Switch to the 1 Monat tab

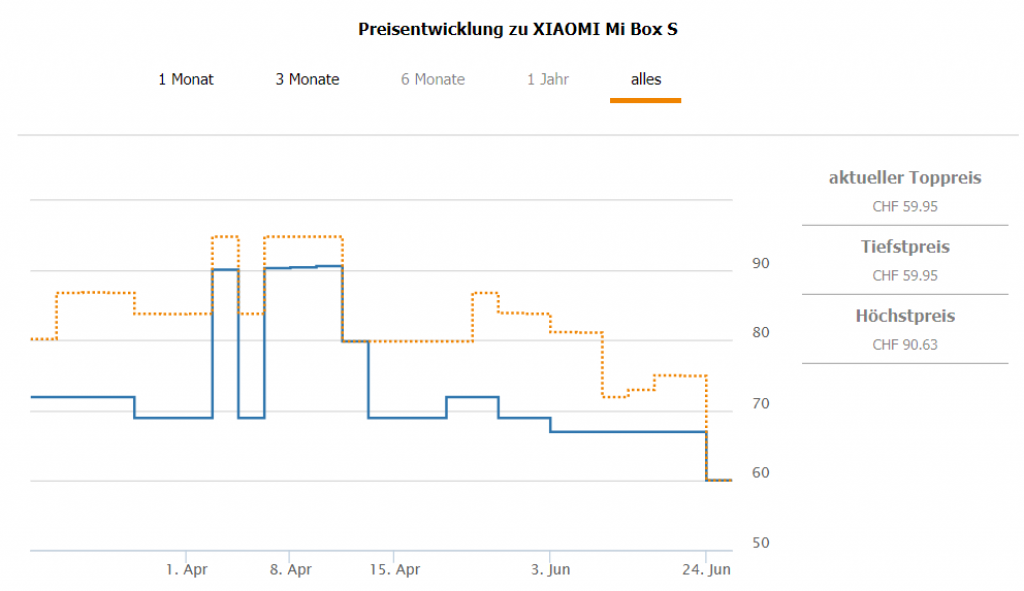186,79
